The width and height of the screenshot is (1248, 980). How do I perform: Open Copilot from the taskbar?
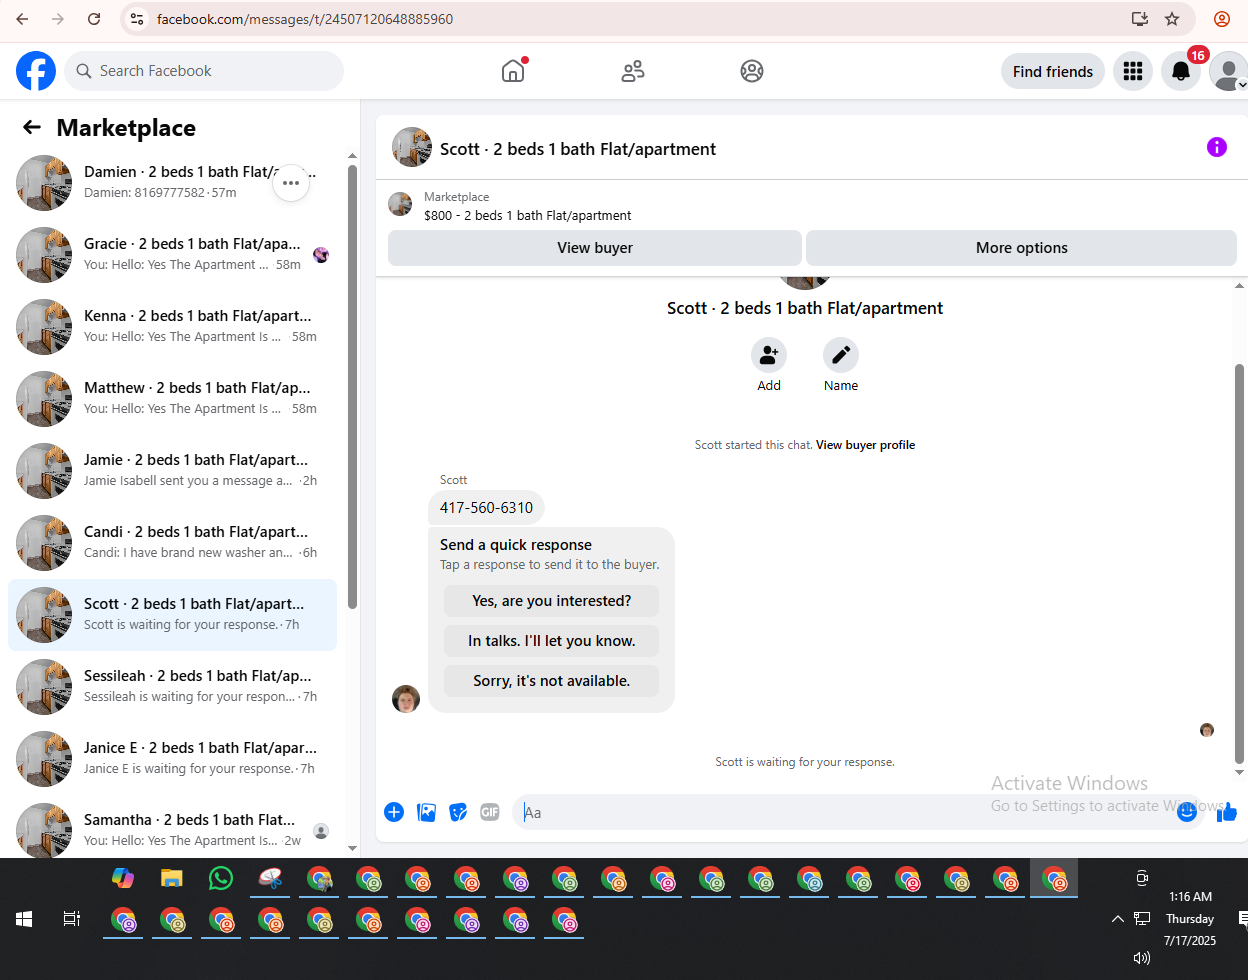point(123,879)
